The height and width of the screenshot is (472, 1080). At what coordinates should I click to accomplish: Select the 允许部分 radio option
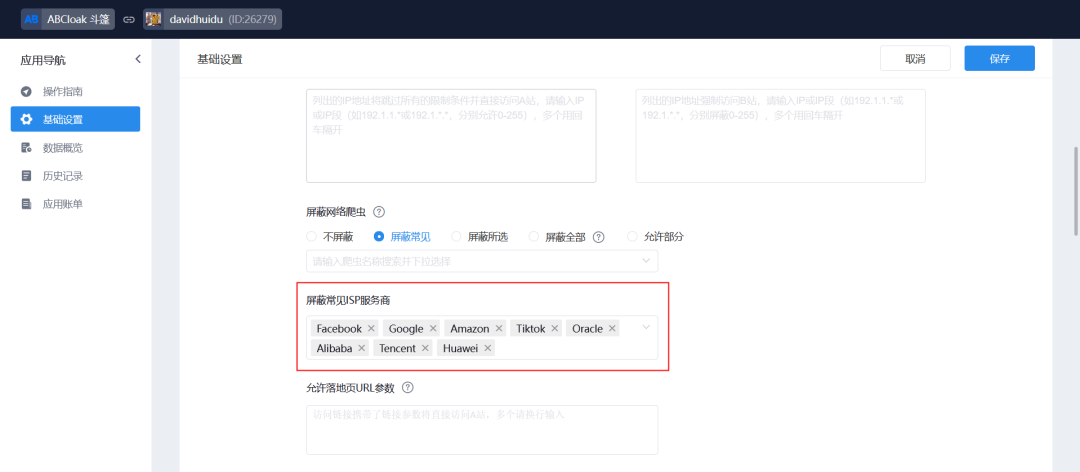click(656, 236)
